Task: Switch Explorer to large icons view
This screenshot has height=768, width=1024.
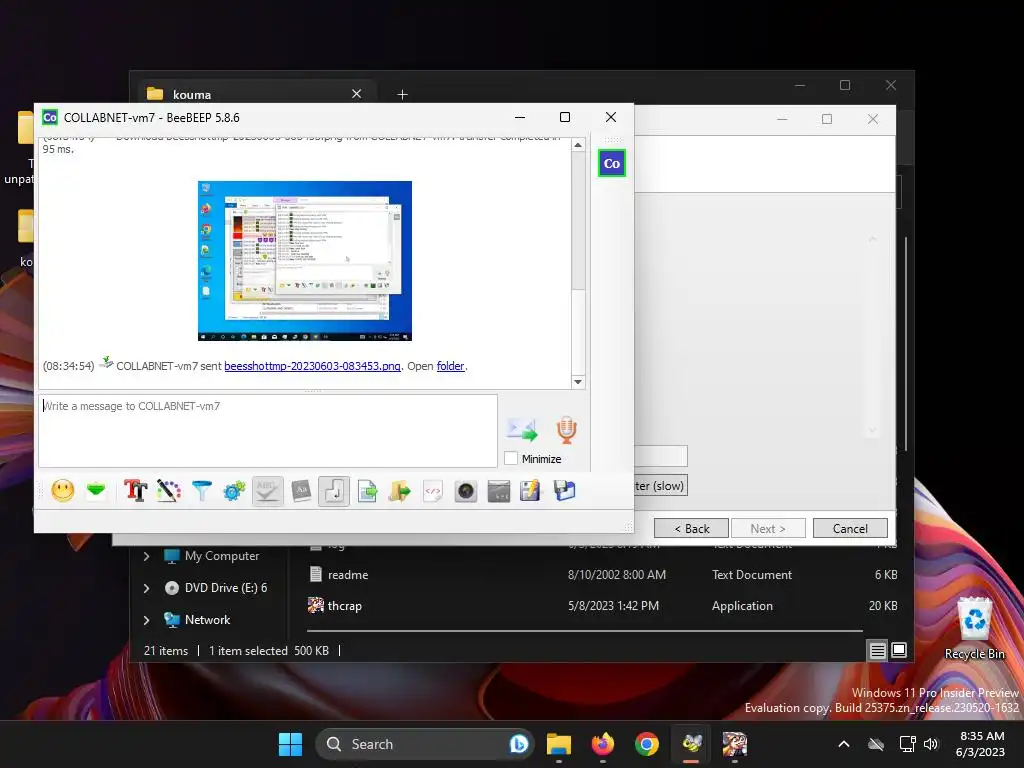Action: click(x=899, y=650)
